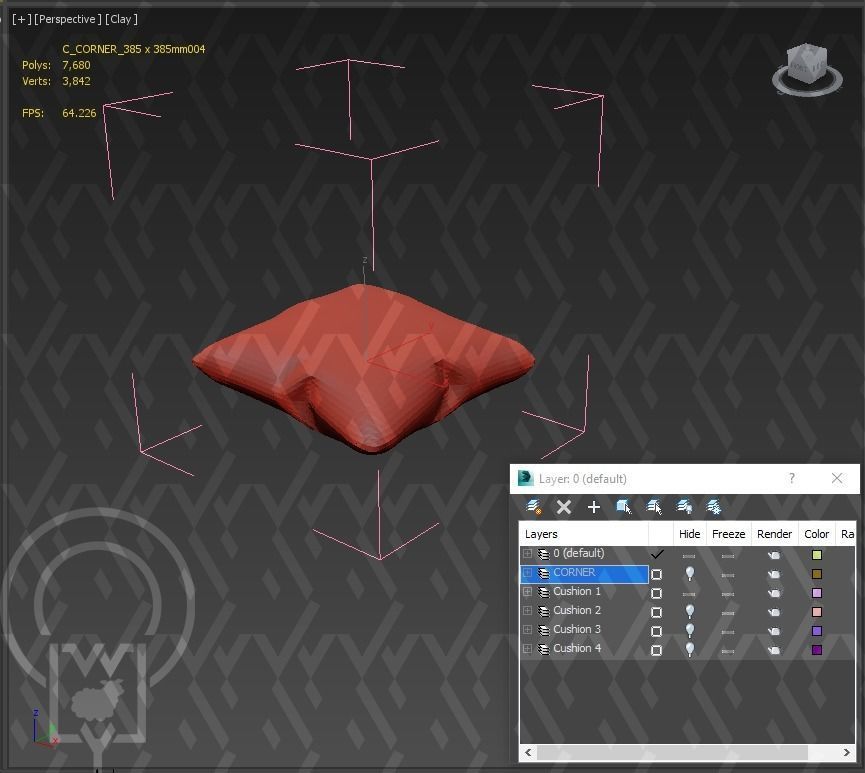Click Highlight Selected Objects' Layers icon

[x=654, y=507]
